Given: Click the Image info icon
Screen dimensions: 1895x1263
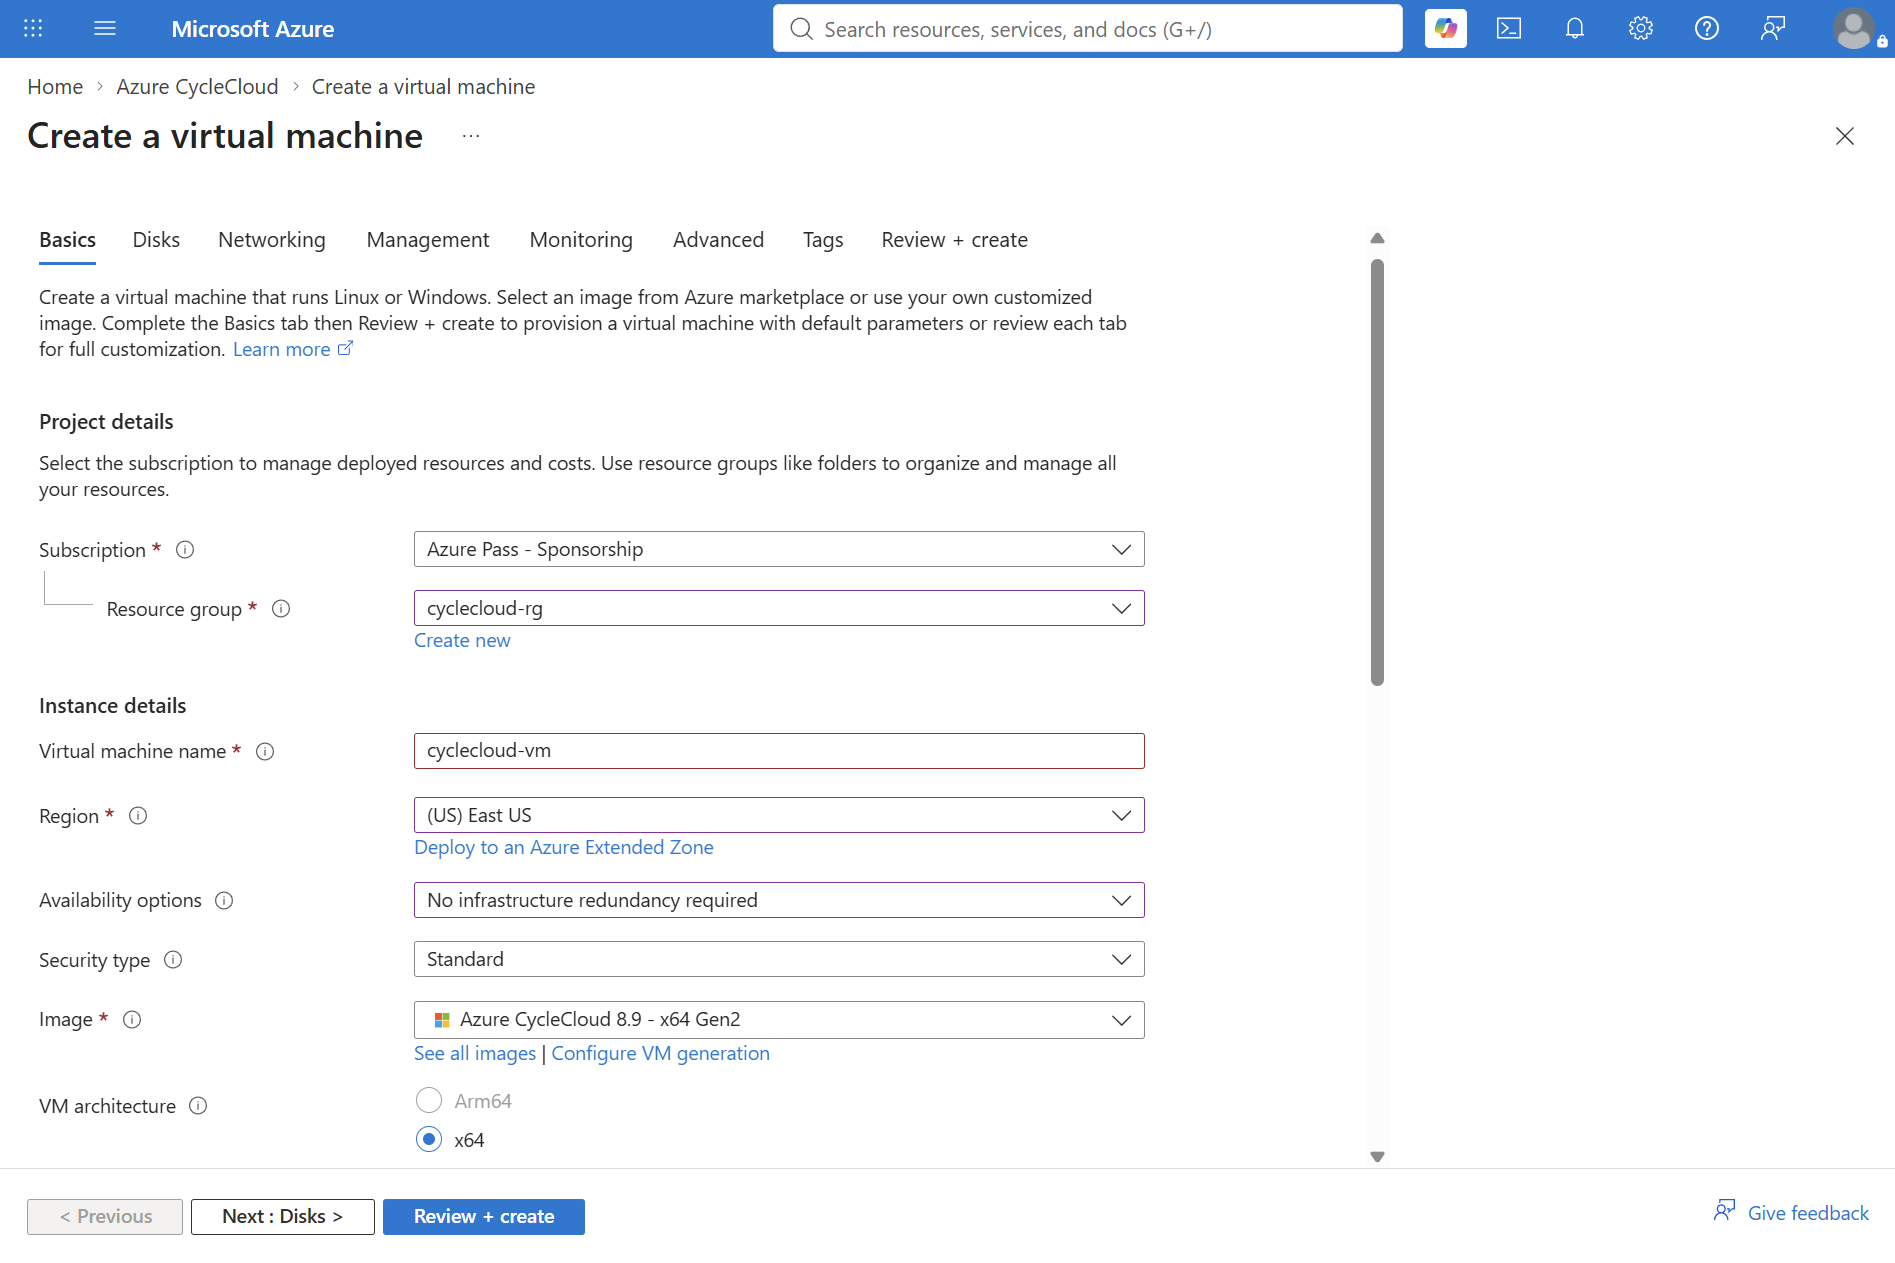Looking at the screenshot, I should click(x=132, y=1020).
